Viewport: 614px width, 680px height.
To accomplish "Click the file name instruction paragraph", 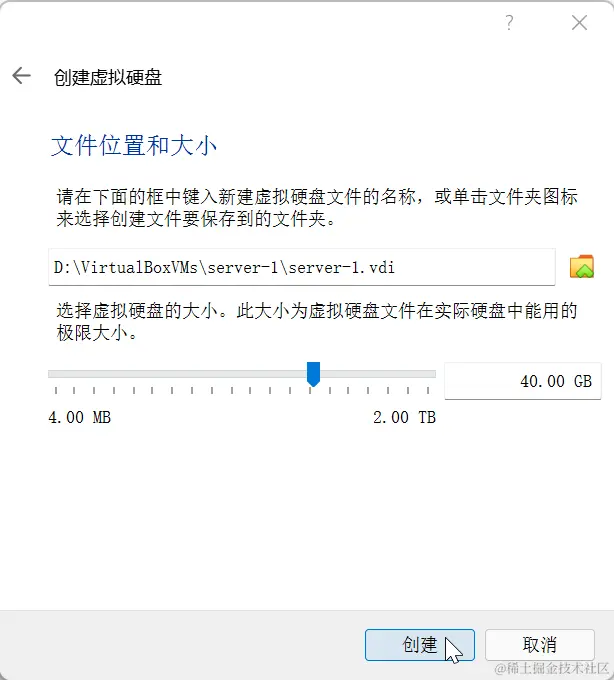I will point(317,208).
